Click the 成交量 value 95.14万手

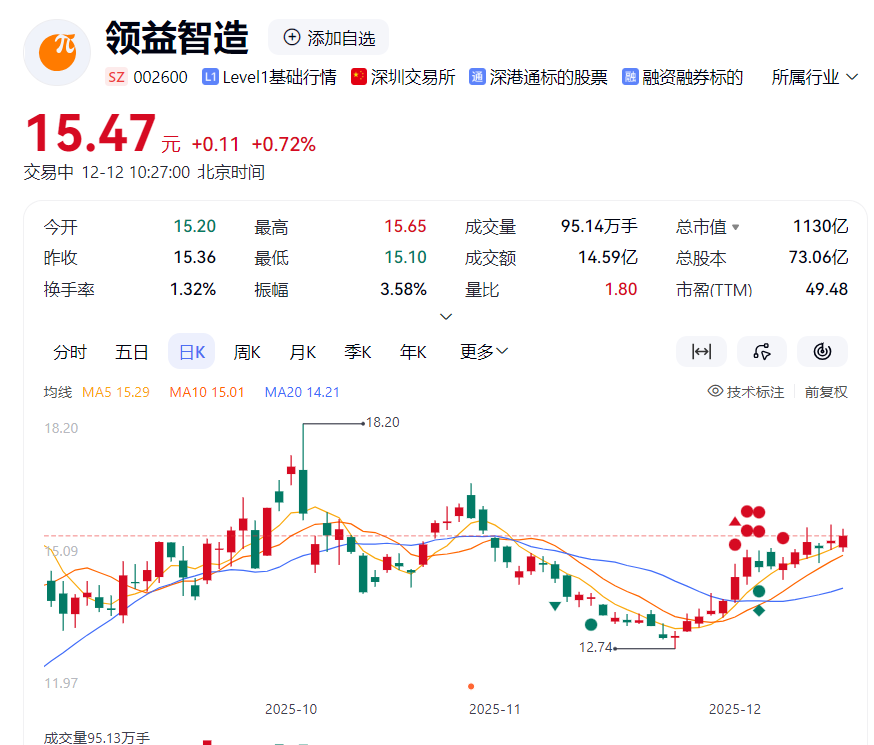pos(599,226)
